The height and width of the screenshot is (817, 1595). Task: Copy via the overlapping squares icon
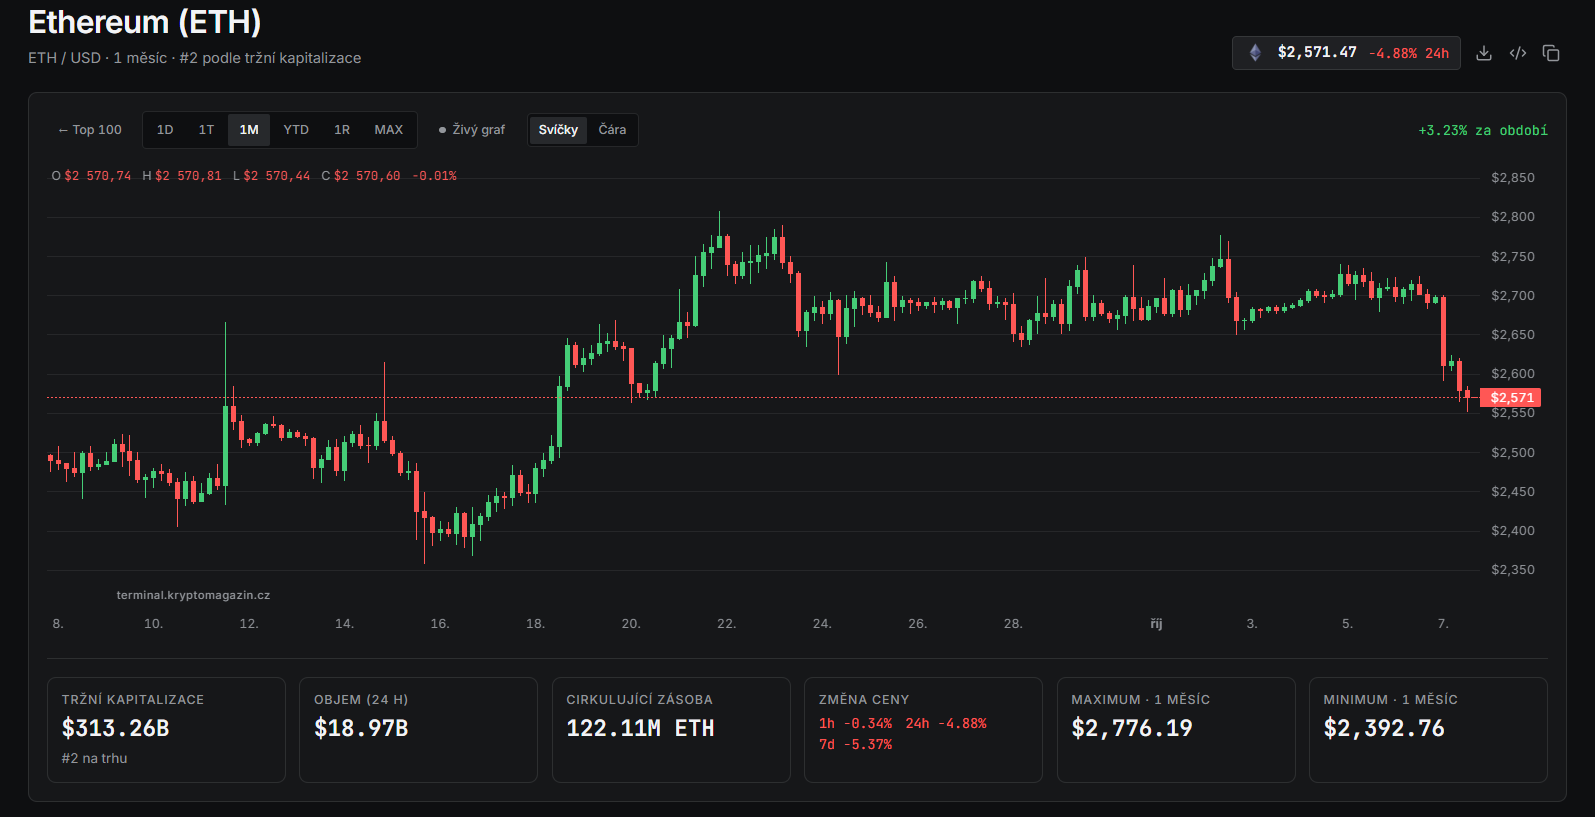pos(1551,53)
